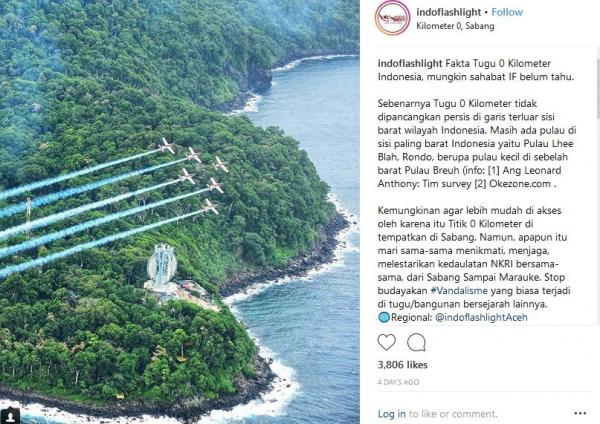Click the caption author name indoflashlight
Image resolution: width=600 pixels, height=424 pixels.
410,63
